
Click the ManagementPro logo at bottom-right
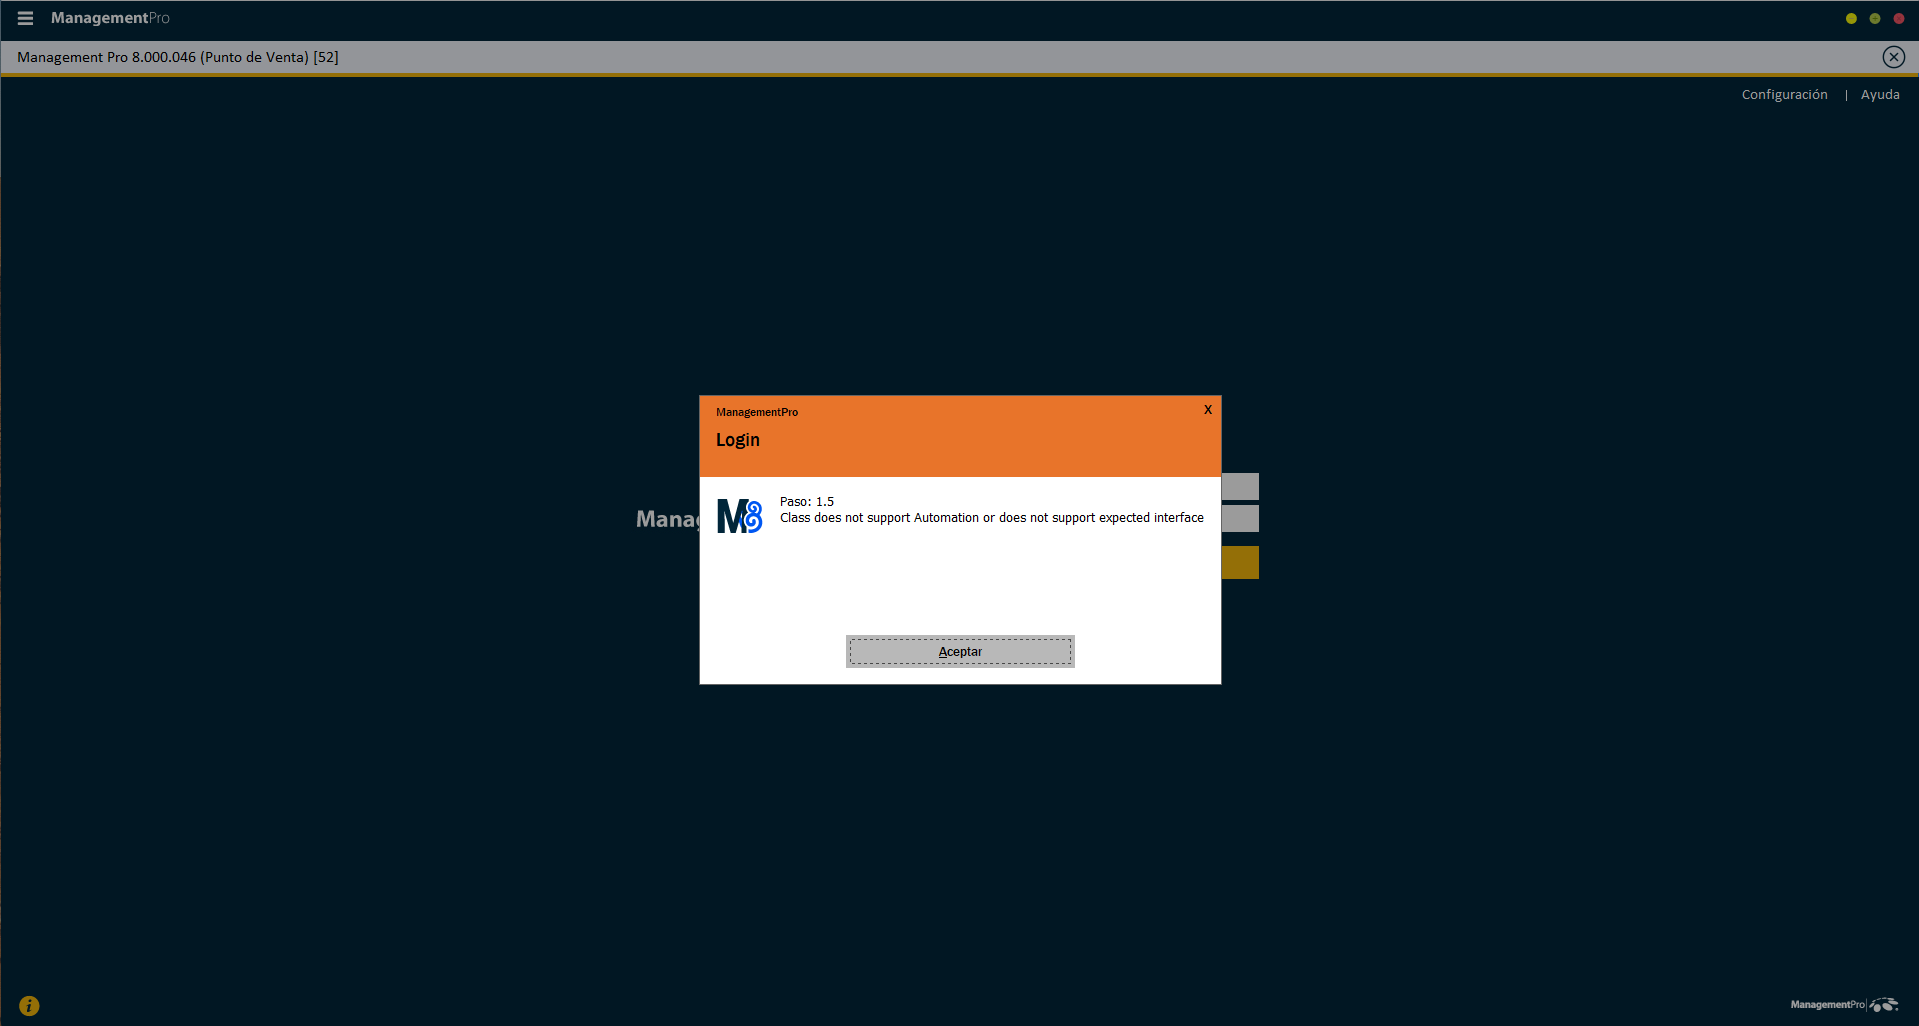click(1843, 1005)
